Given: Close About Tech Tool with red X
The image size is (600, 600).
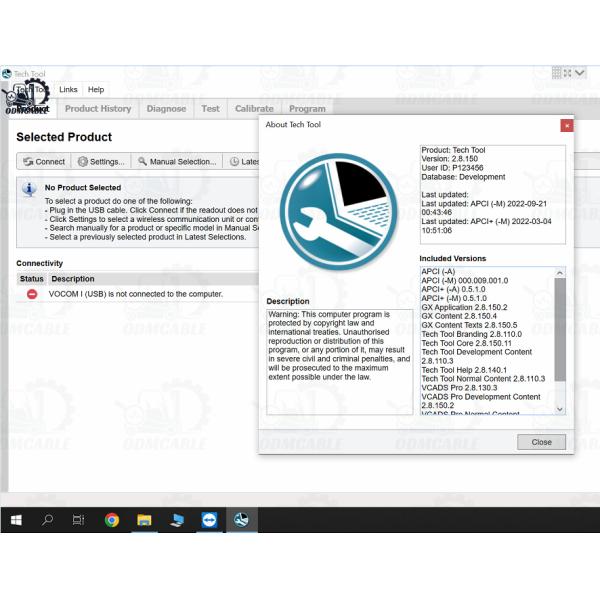Looking at the screenshot, I should [x=567, y=125].
